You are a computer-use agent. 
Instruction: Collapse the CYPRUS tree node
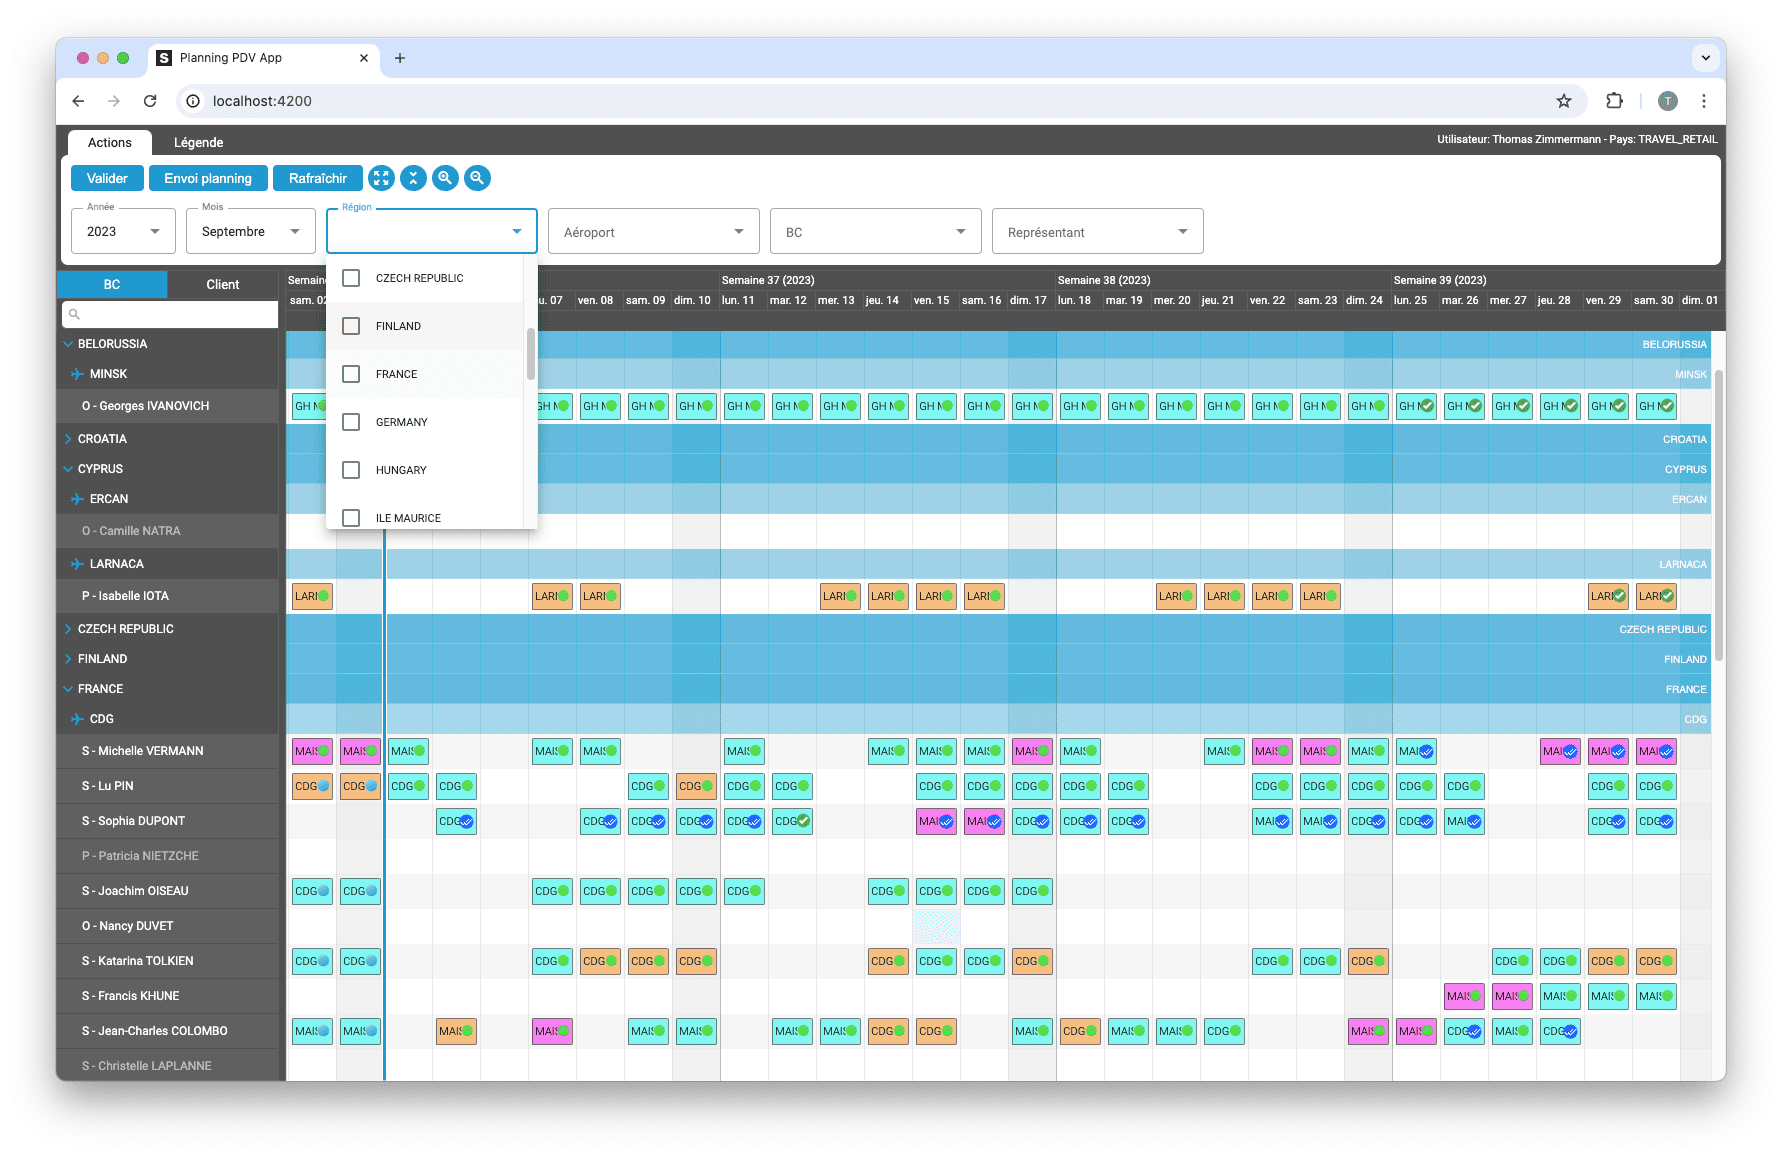(x=66, y=468)
